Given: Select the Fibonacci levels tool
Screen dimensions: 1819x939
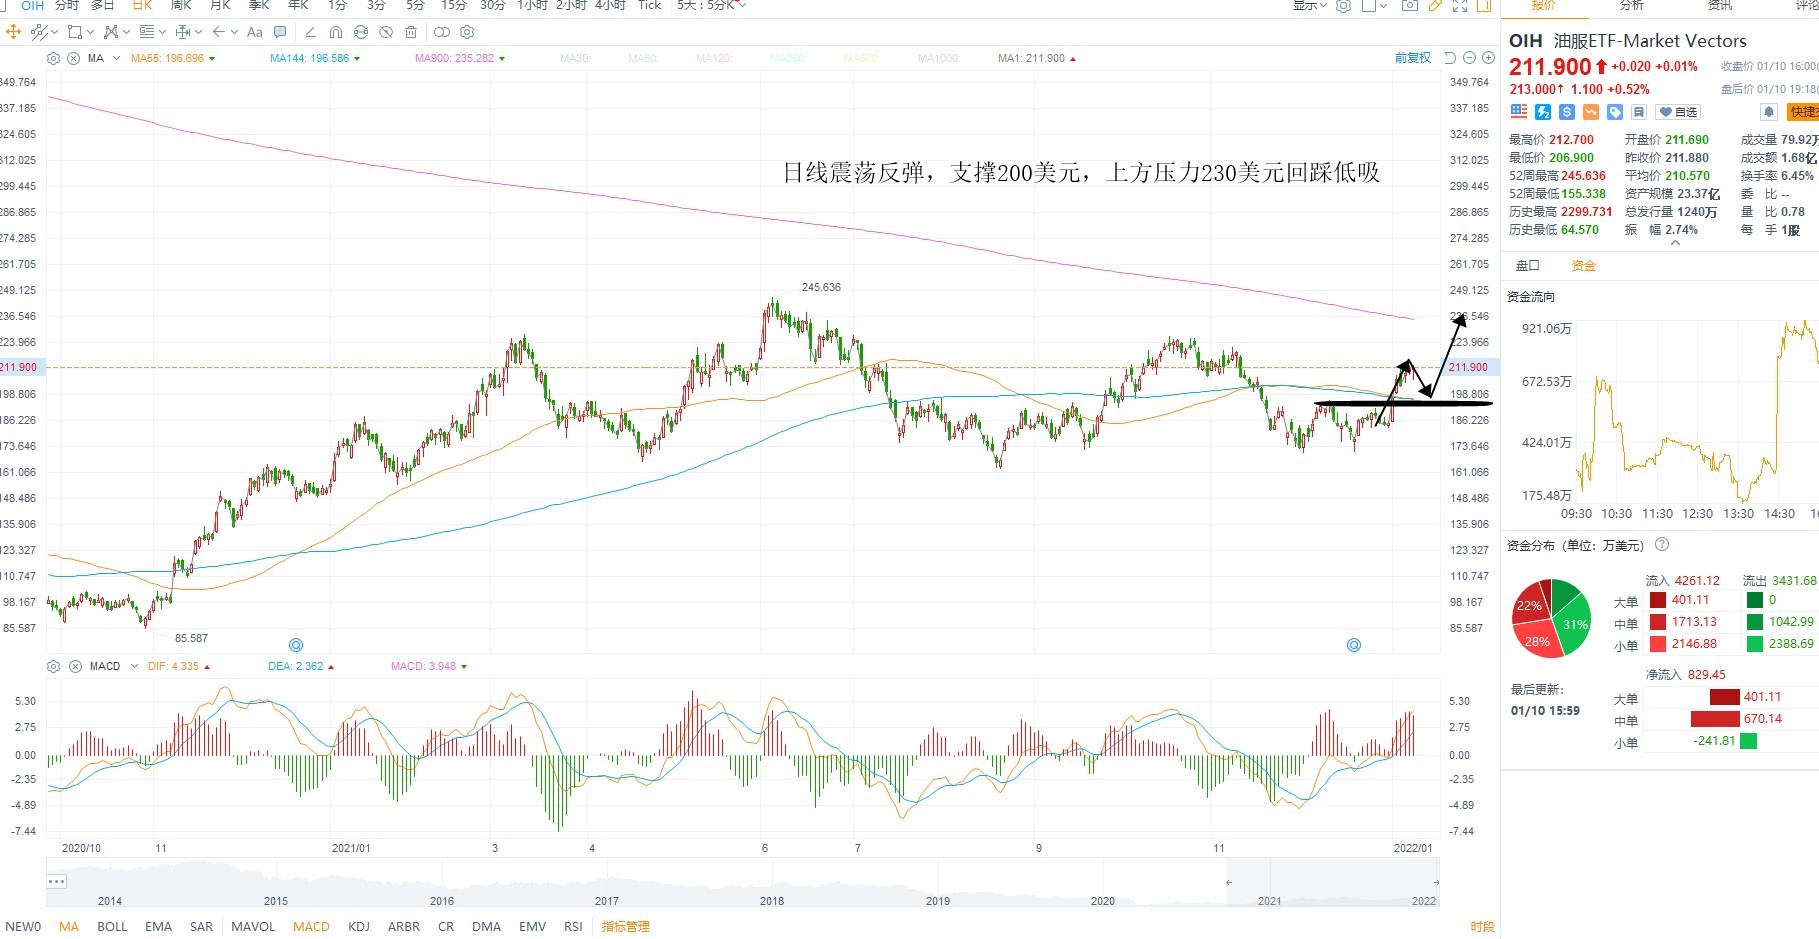Looking at the screenshot, I should [x=147, y=32].
